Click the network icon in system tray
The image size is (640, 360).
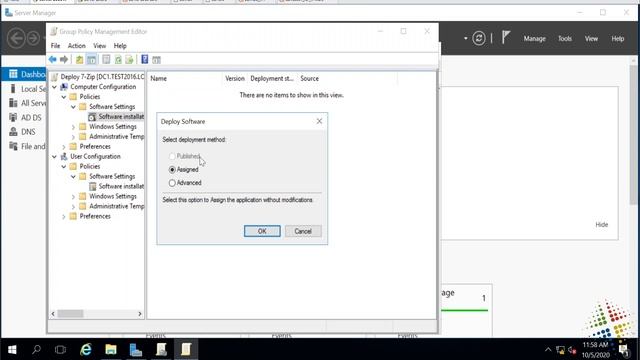click(x=560, y=350)
